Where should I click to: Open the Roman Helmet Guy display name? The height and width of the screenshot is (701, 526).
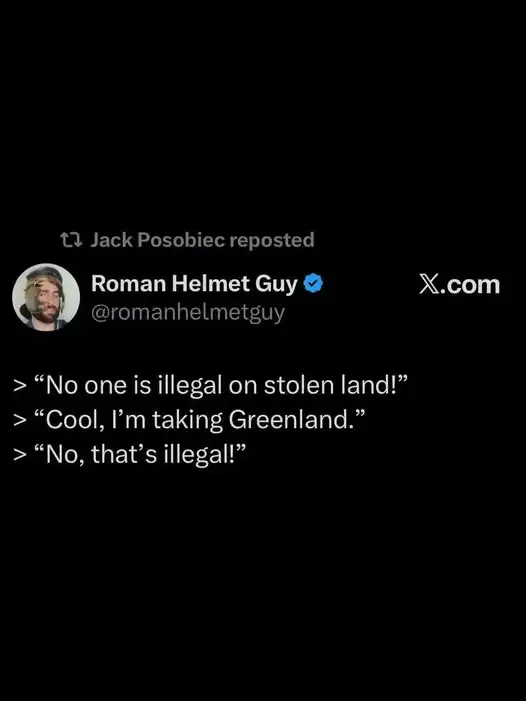click(x=194, y=283)
